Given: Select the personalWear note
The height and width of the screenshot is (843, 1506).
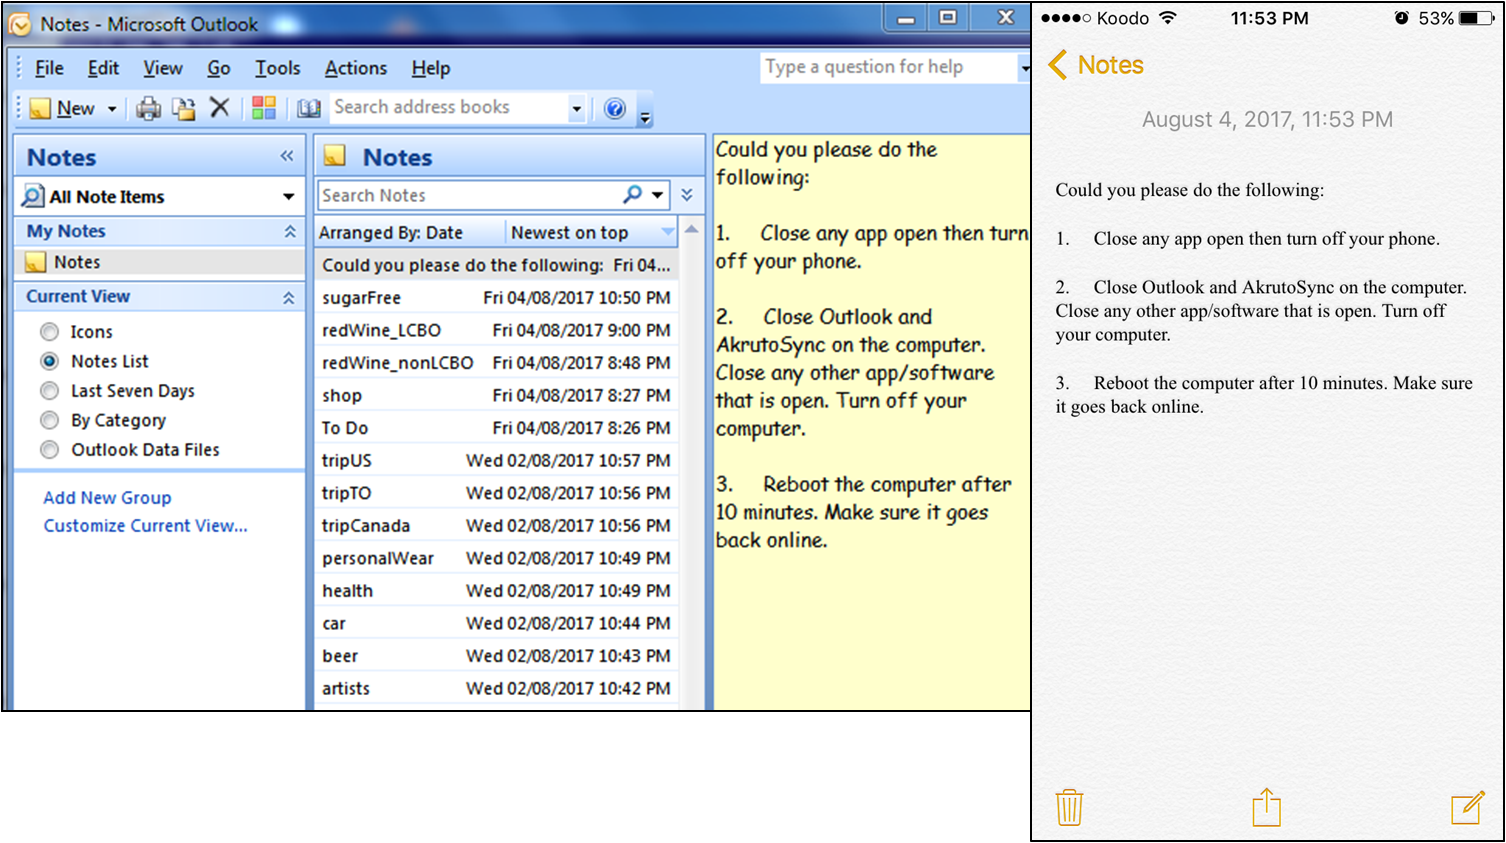Looking at the screenshot, I should (497, 558).
